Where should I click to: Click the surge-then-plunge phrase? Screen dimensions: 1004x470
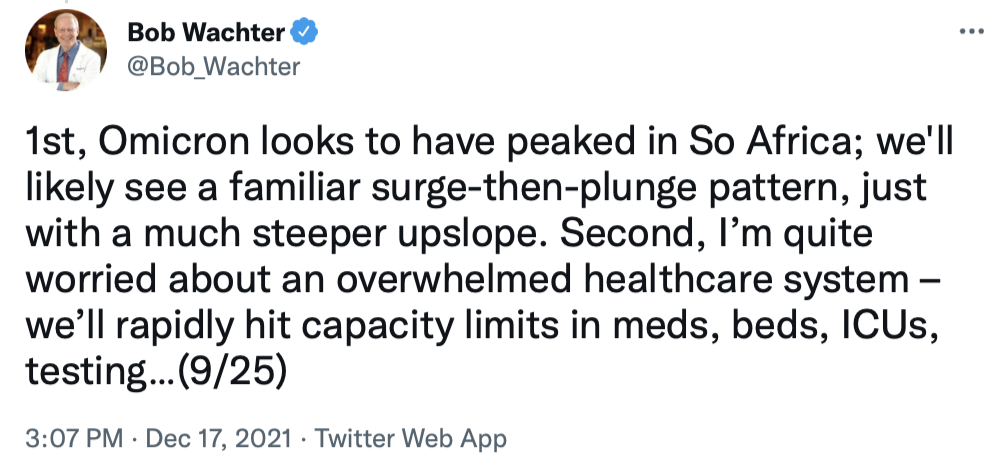(508, 190)
